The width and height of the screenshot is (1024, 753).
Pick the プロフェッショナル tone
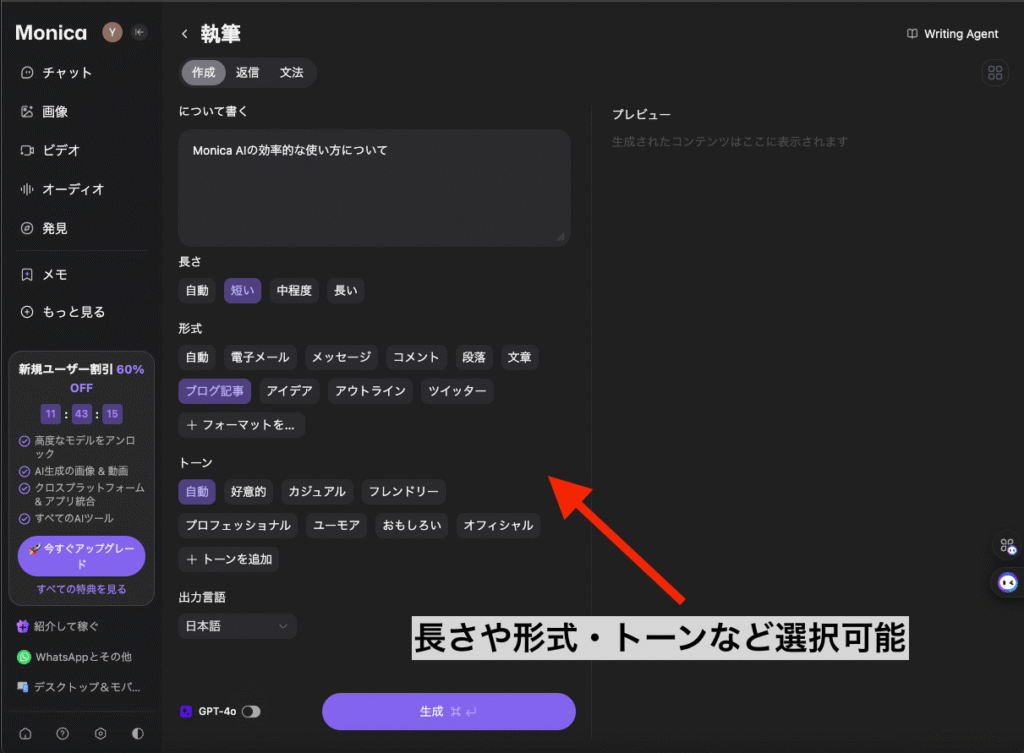pos(238,526)
